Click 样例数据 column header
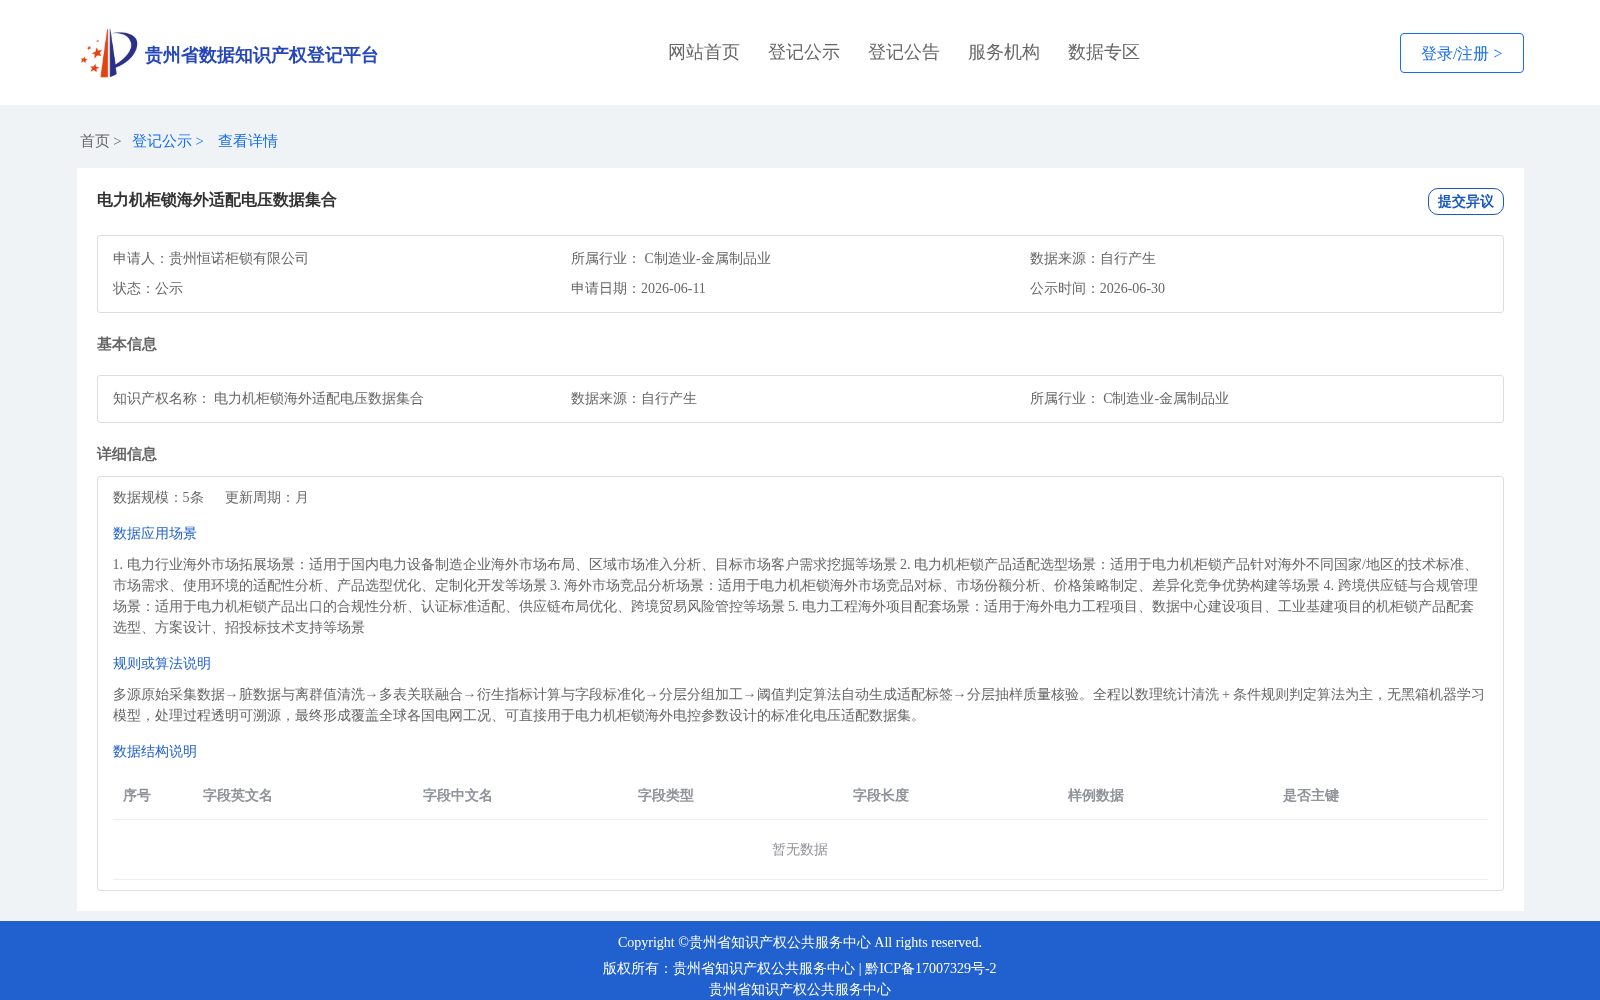Image resolution: width=1600 pixels, height=1000 pixels. pyautogui.click(x=1096, y=795)
